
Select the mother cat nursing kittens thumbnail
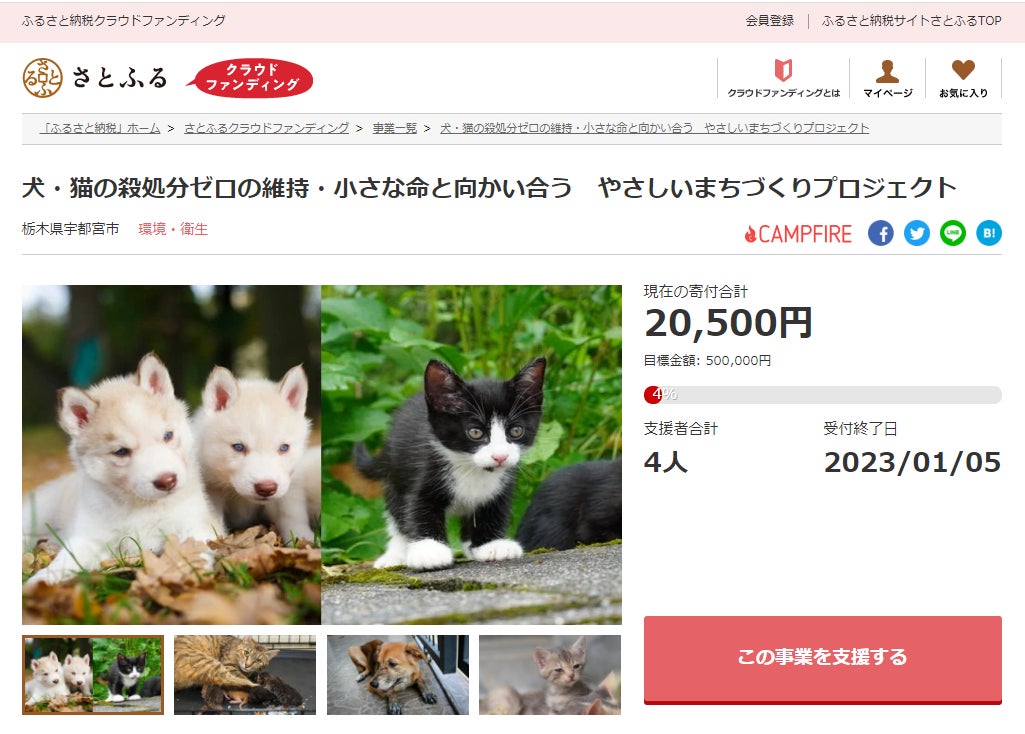pos(244,675)
